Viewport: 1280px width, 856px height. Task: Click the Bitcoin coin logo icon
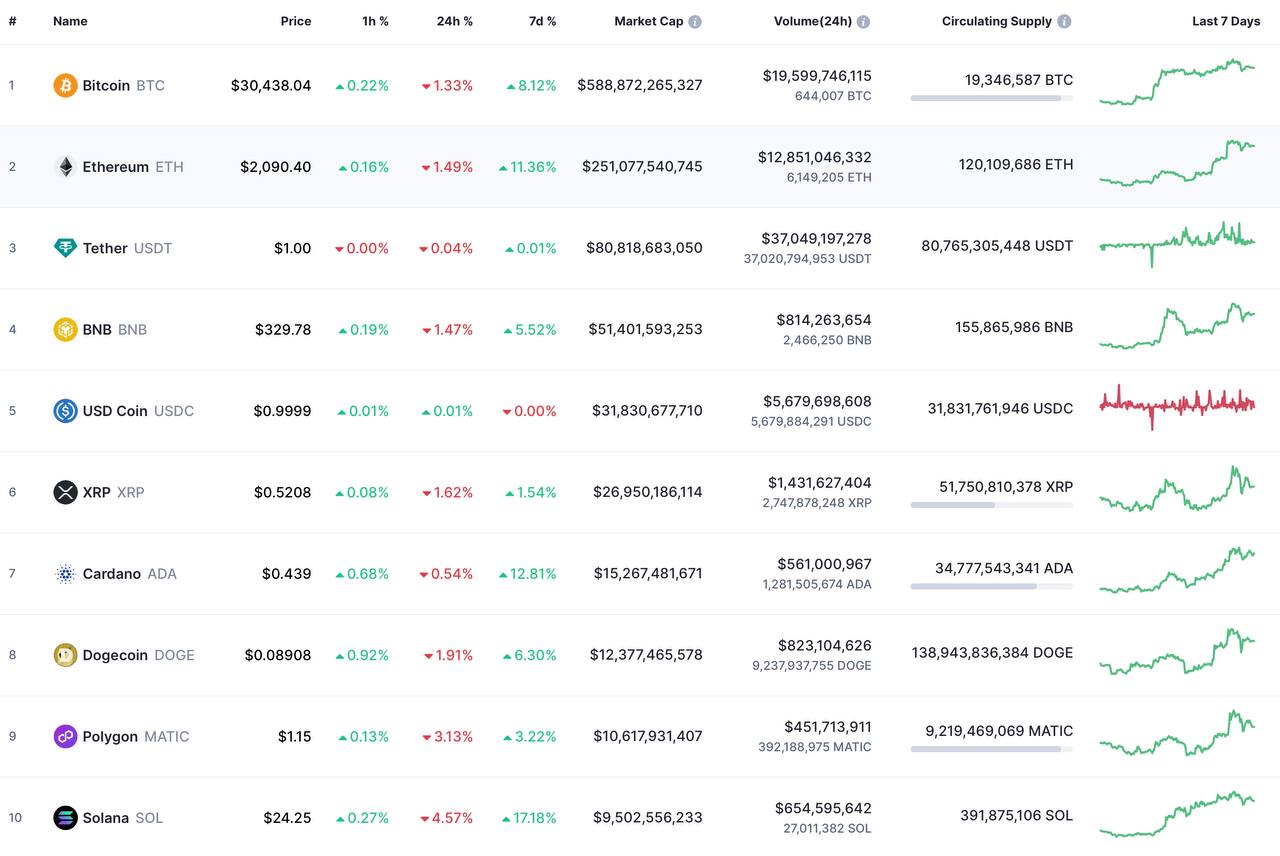pyautogui.click(x=65, y=85)
